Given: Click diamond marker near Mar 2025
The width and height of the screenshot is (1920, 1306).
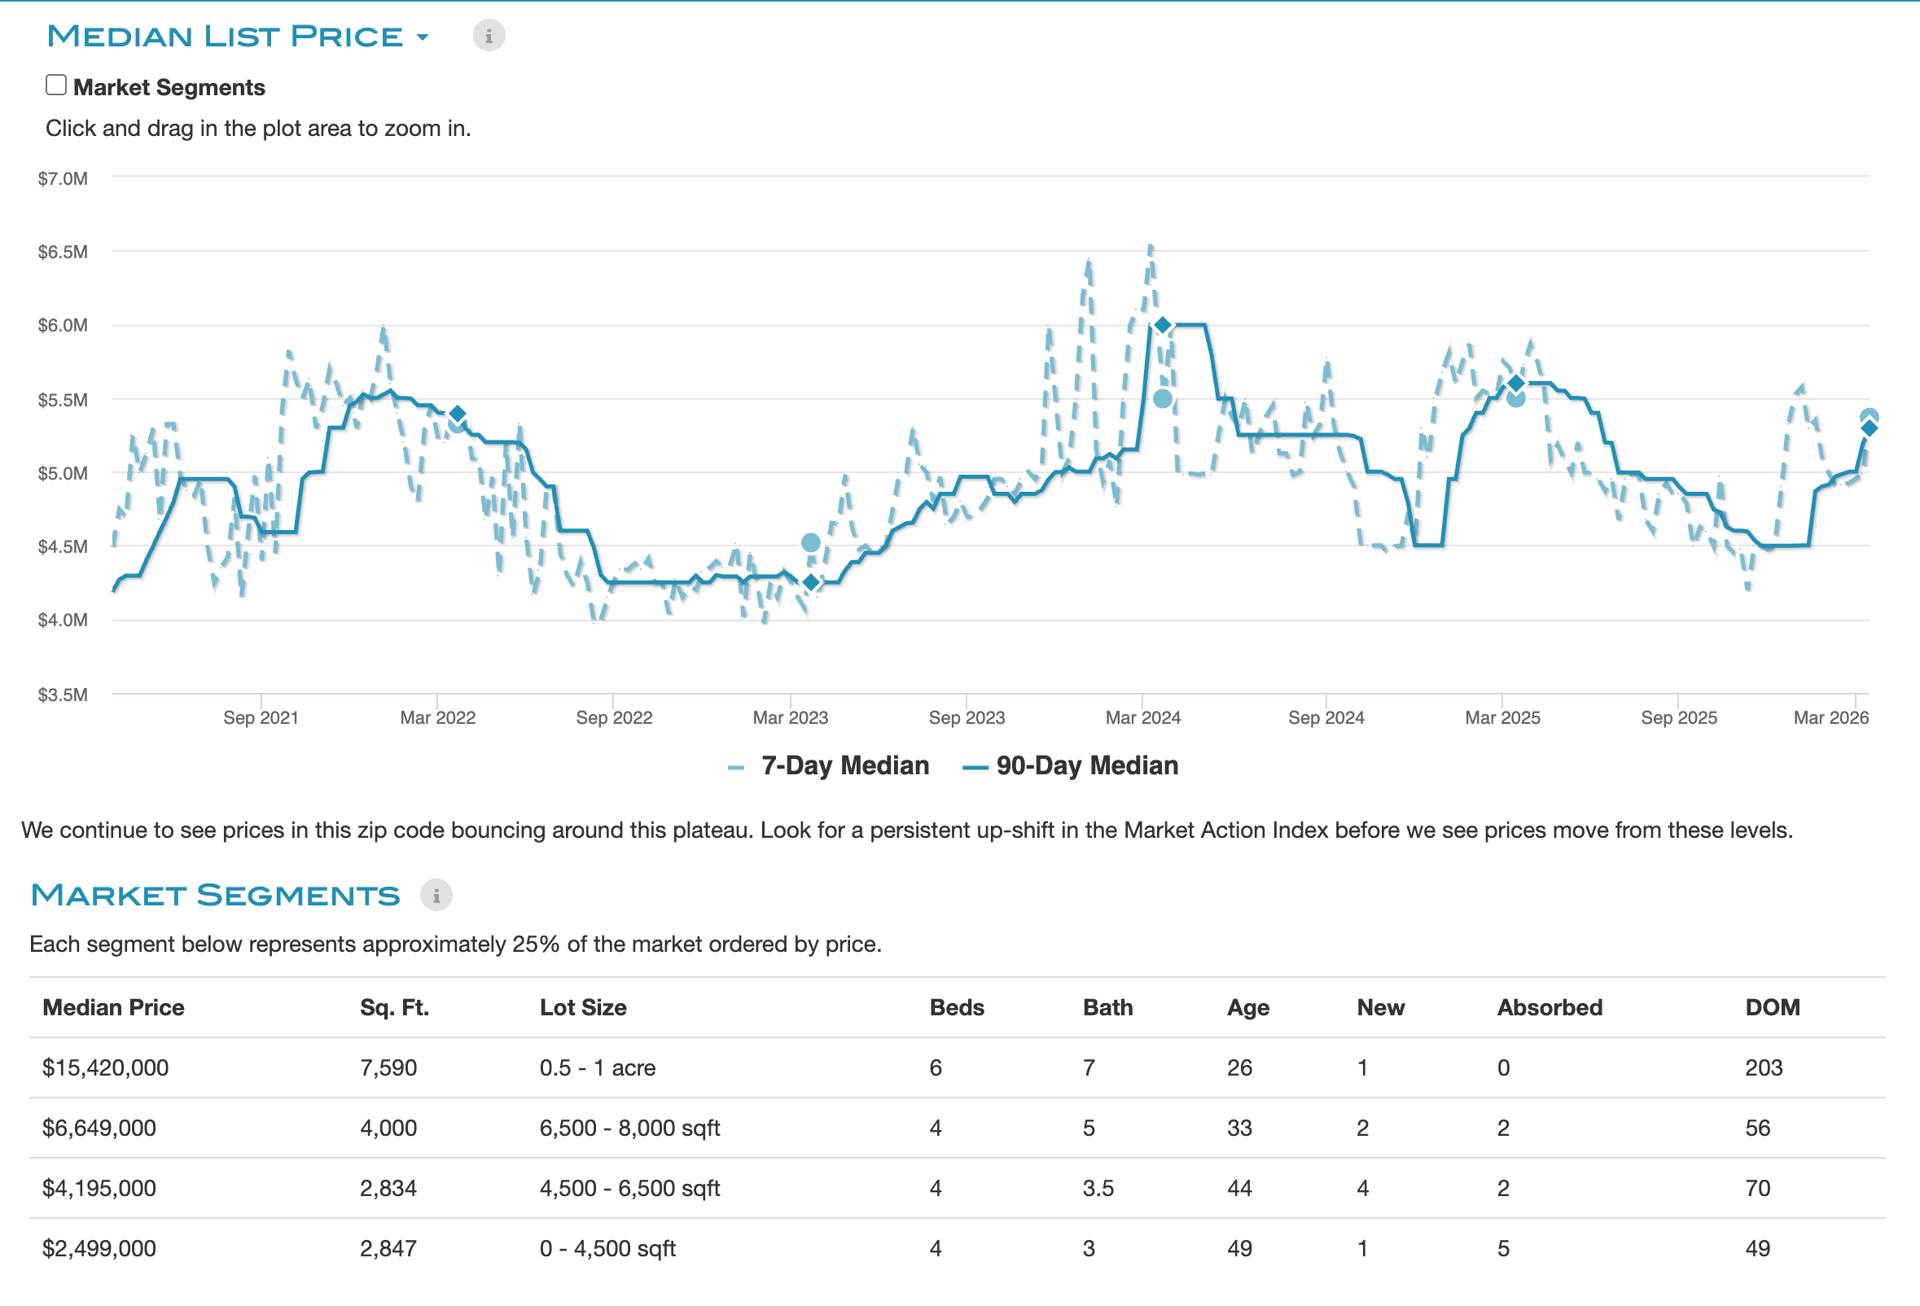Looking at the screenshot, I should click(x=1516, y=383).
